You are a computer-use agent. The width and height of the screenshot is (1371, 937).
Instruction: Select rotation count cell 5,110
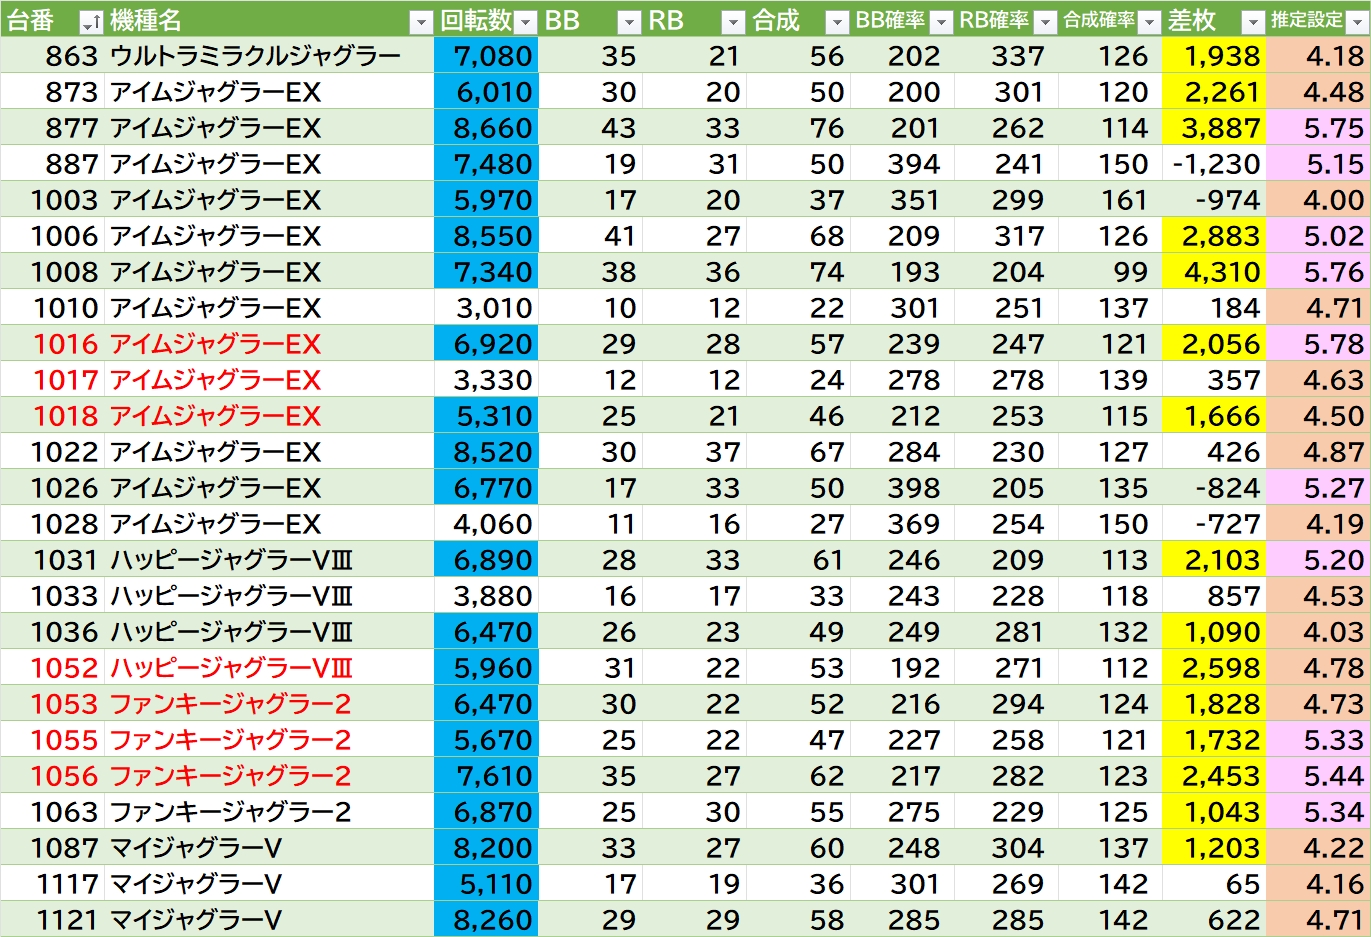tap(486, 884)
